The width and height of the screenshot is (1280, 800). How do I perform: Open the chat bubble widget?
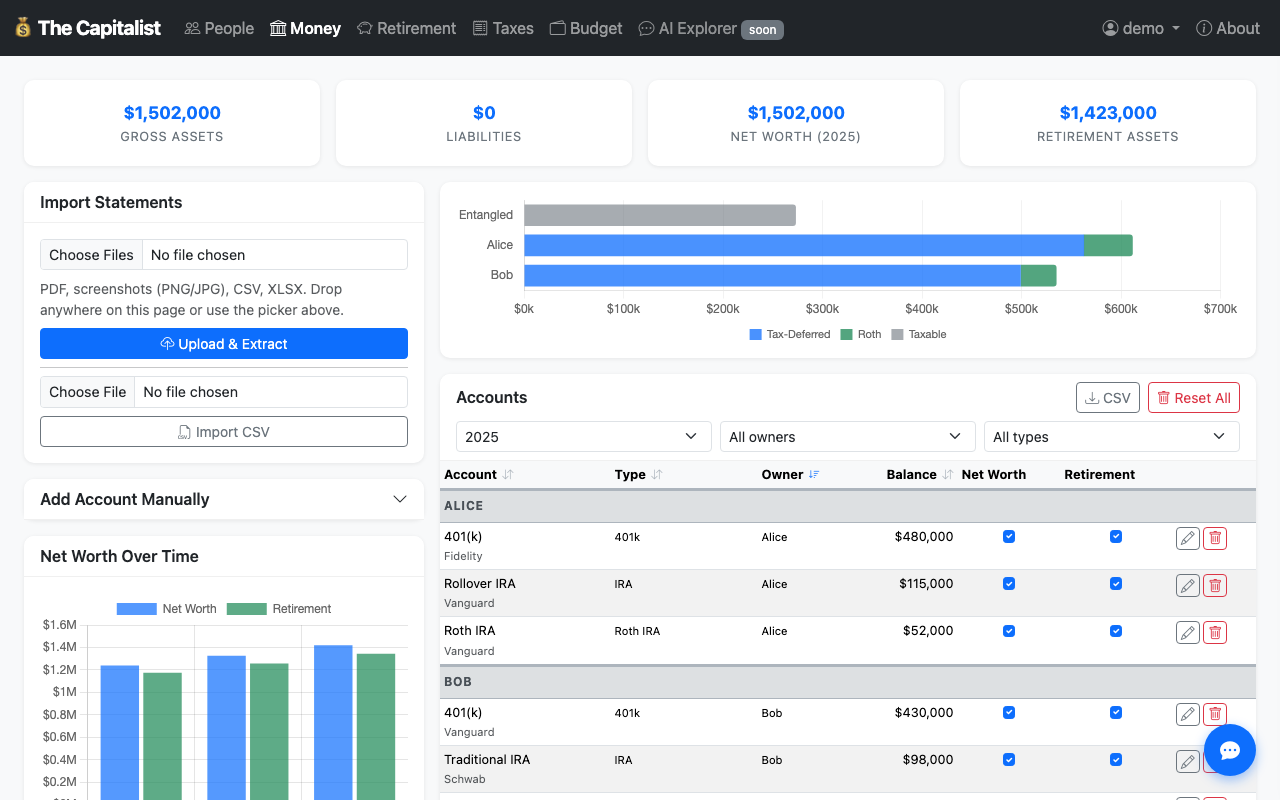tap(1229, 750)
